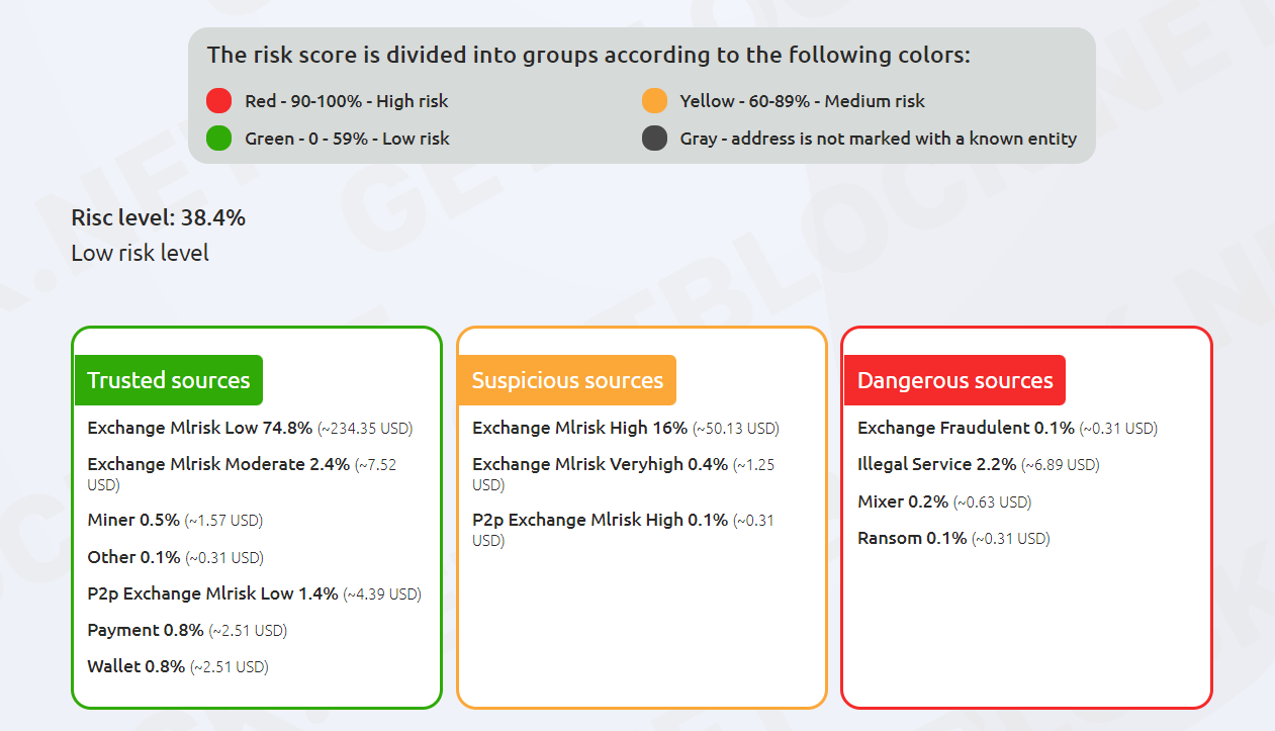Click the Miner 0.5% entry
The height and width of the screenshot is (731, 1275).
pyautogui.click(x=175, y=520)
